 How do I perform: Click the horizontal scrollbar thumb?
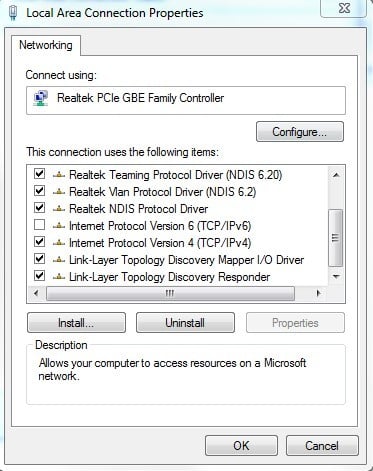coord(170,293)
